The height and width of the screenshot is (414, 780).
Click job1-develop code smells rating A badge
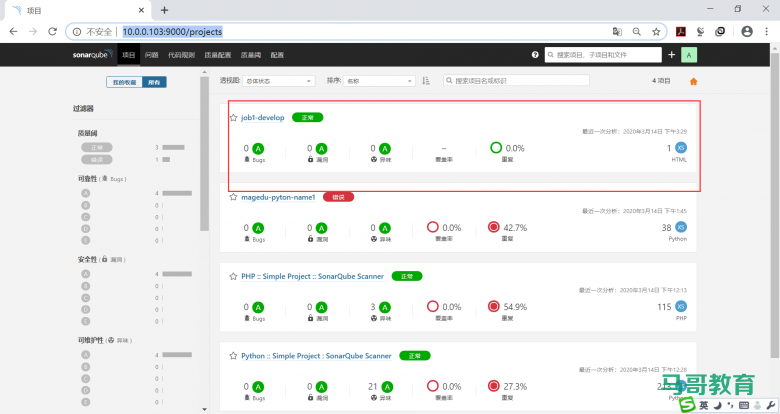385,148
